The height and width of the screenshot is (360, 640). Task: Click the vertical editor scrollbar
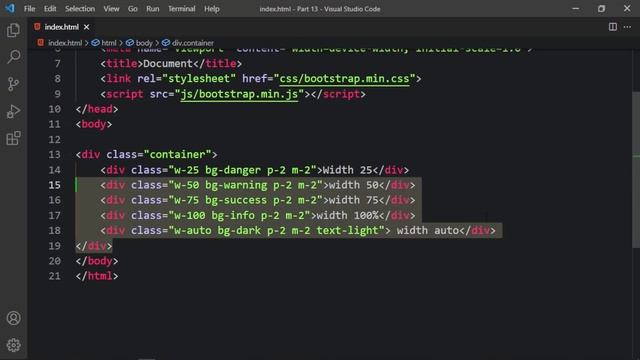[x=636, y=169]
